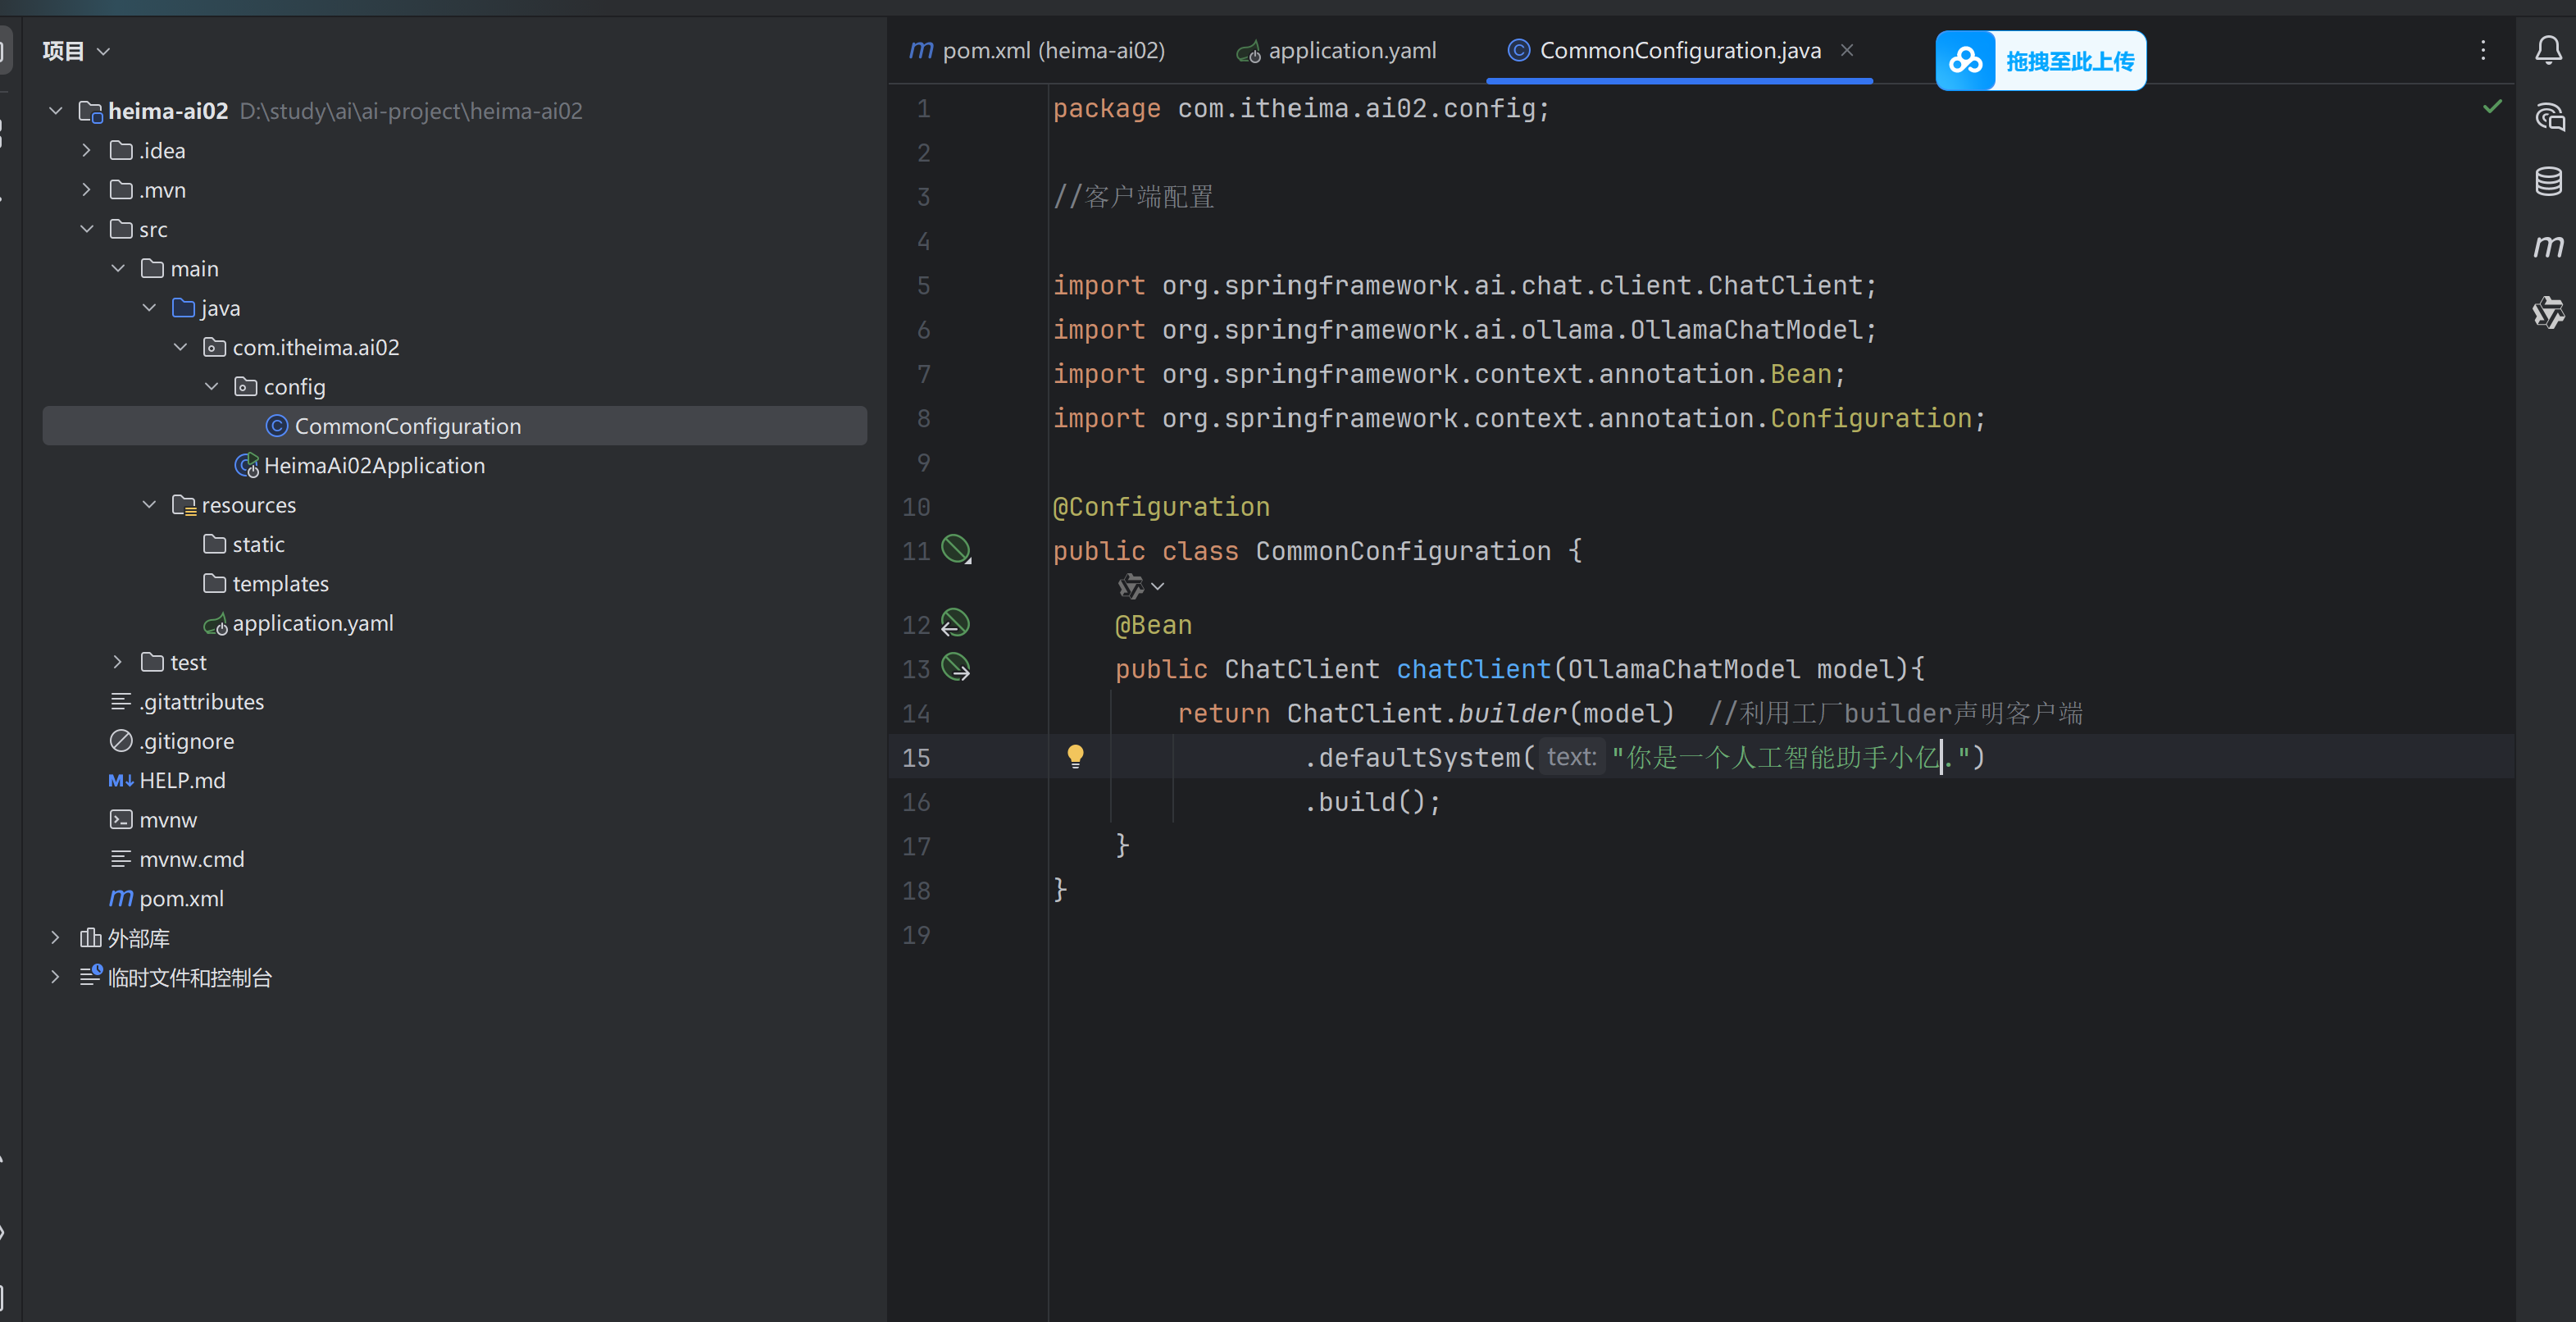Viewport: 2576px width, 1322px height.
Task: Select HeimaAi02Application in project tree
Action: pyautogui.click(x=373, y=465)
